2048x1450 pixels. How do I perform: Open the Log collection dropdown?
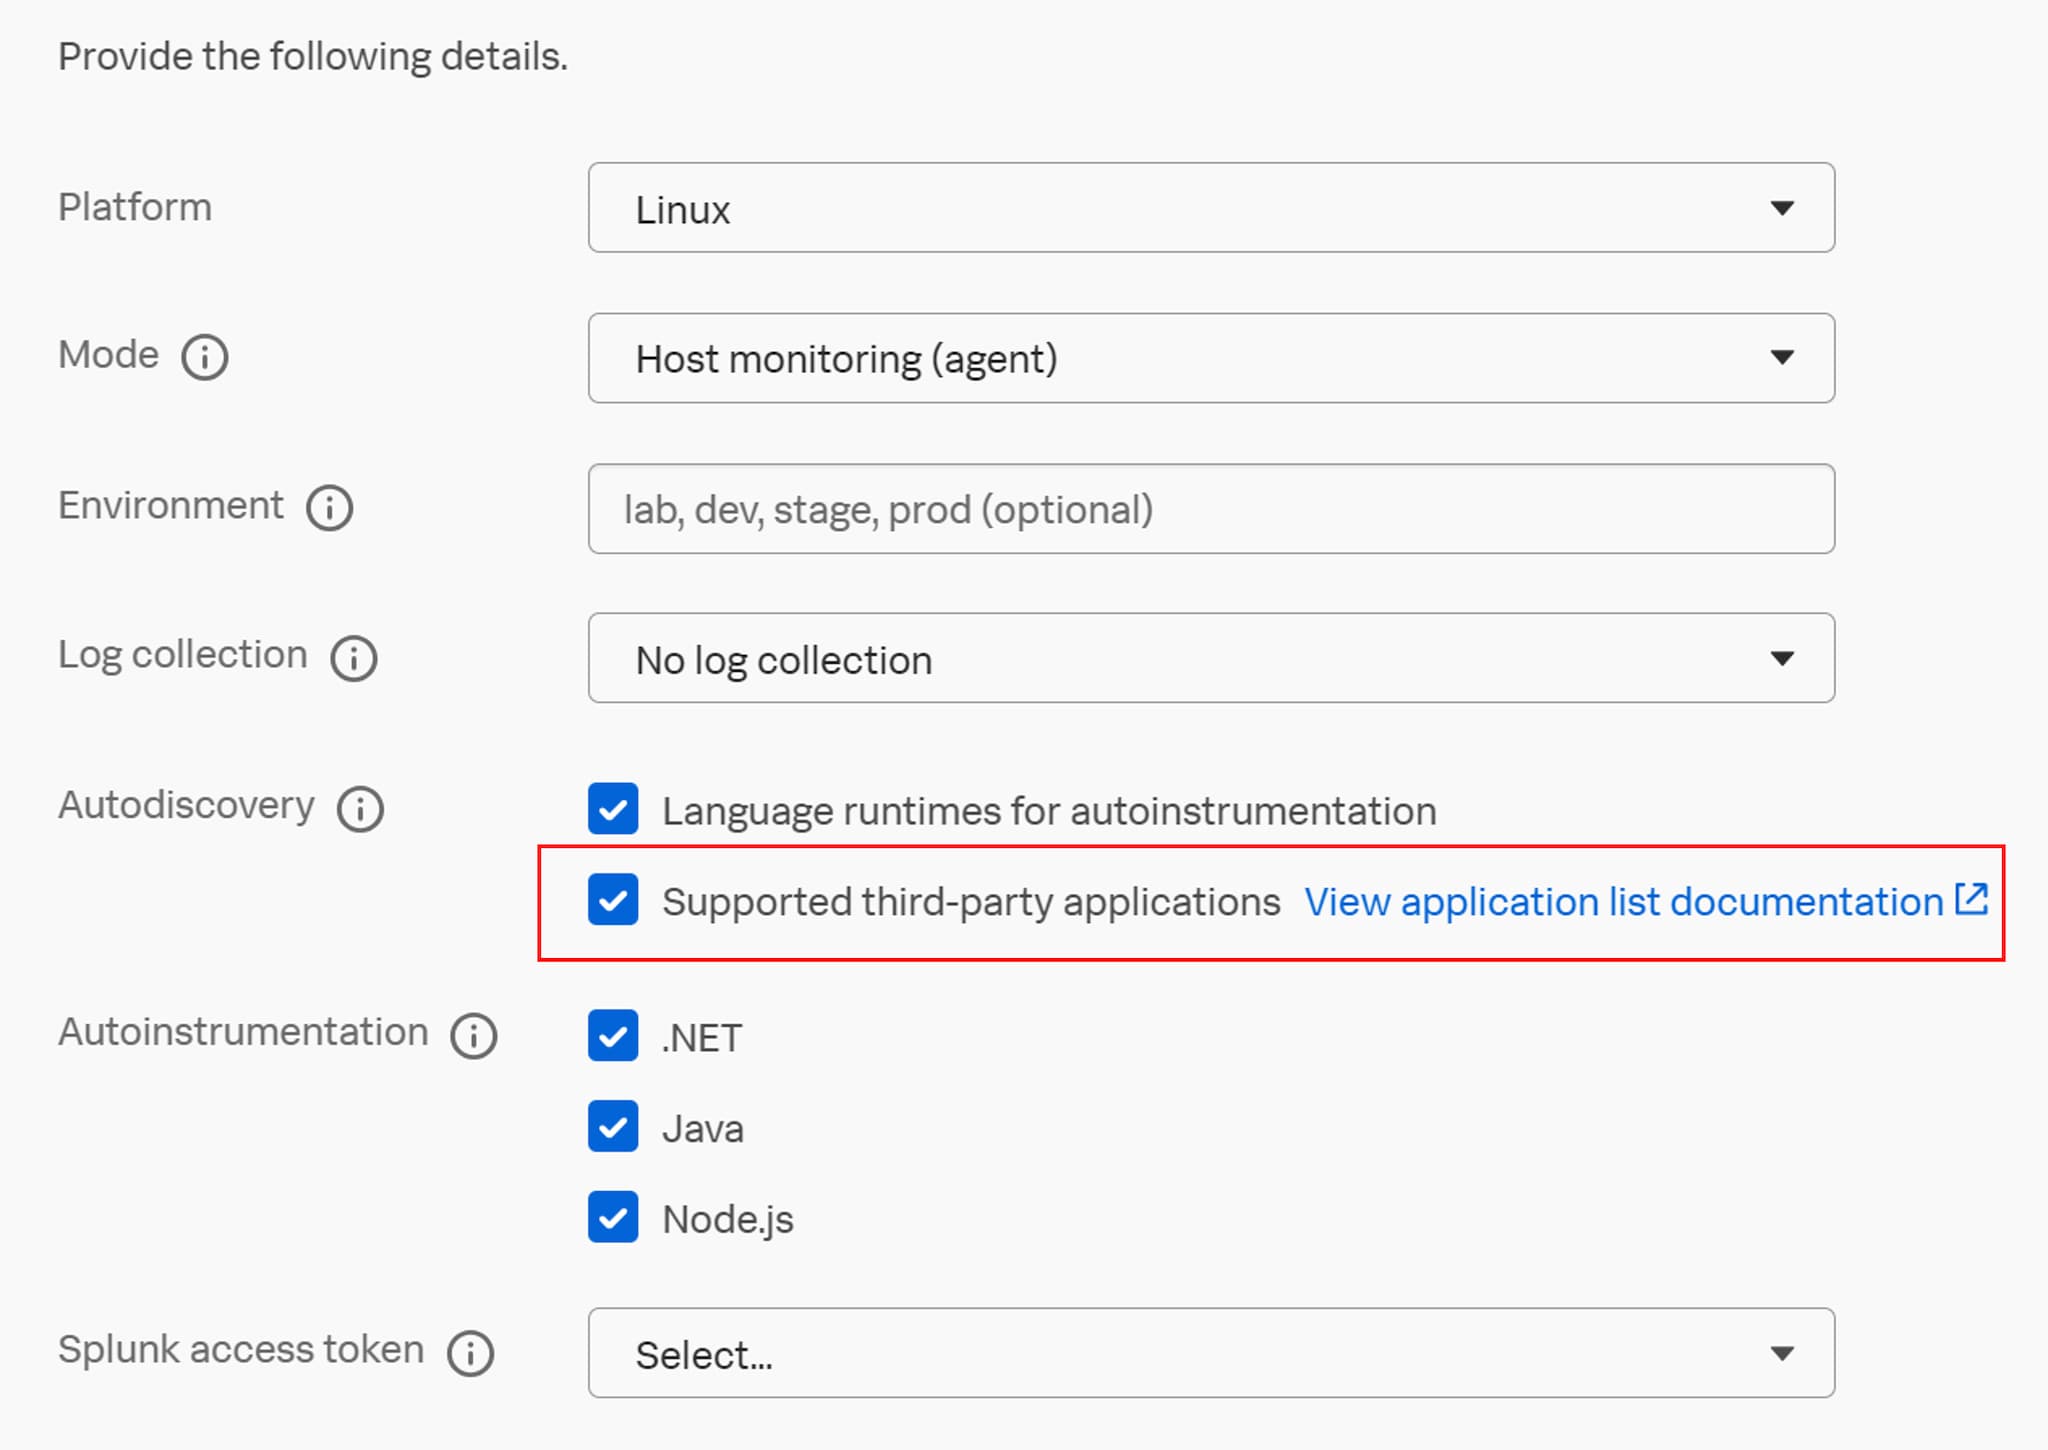tap(1211, 658)
